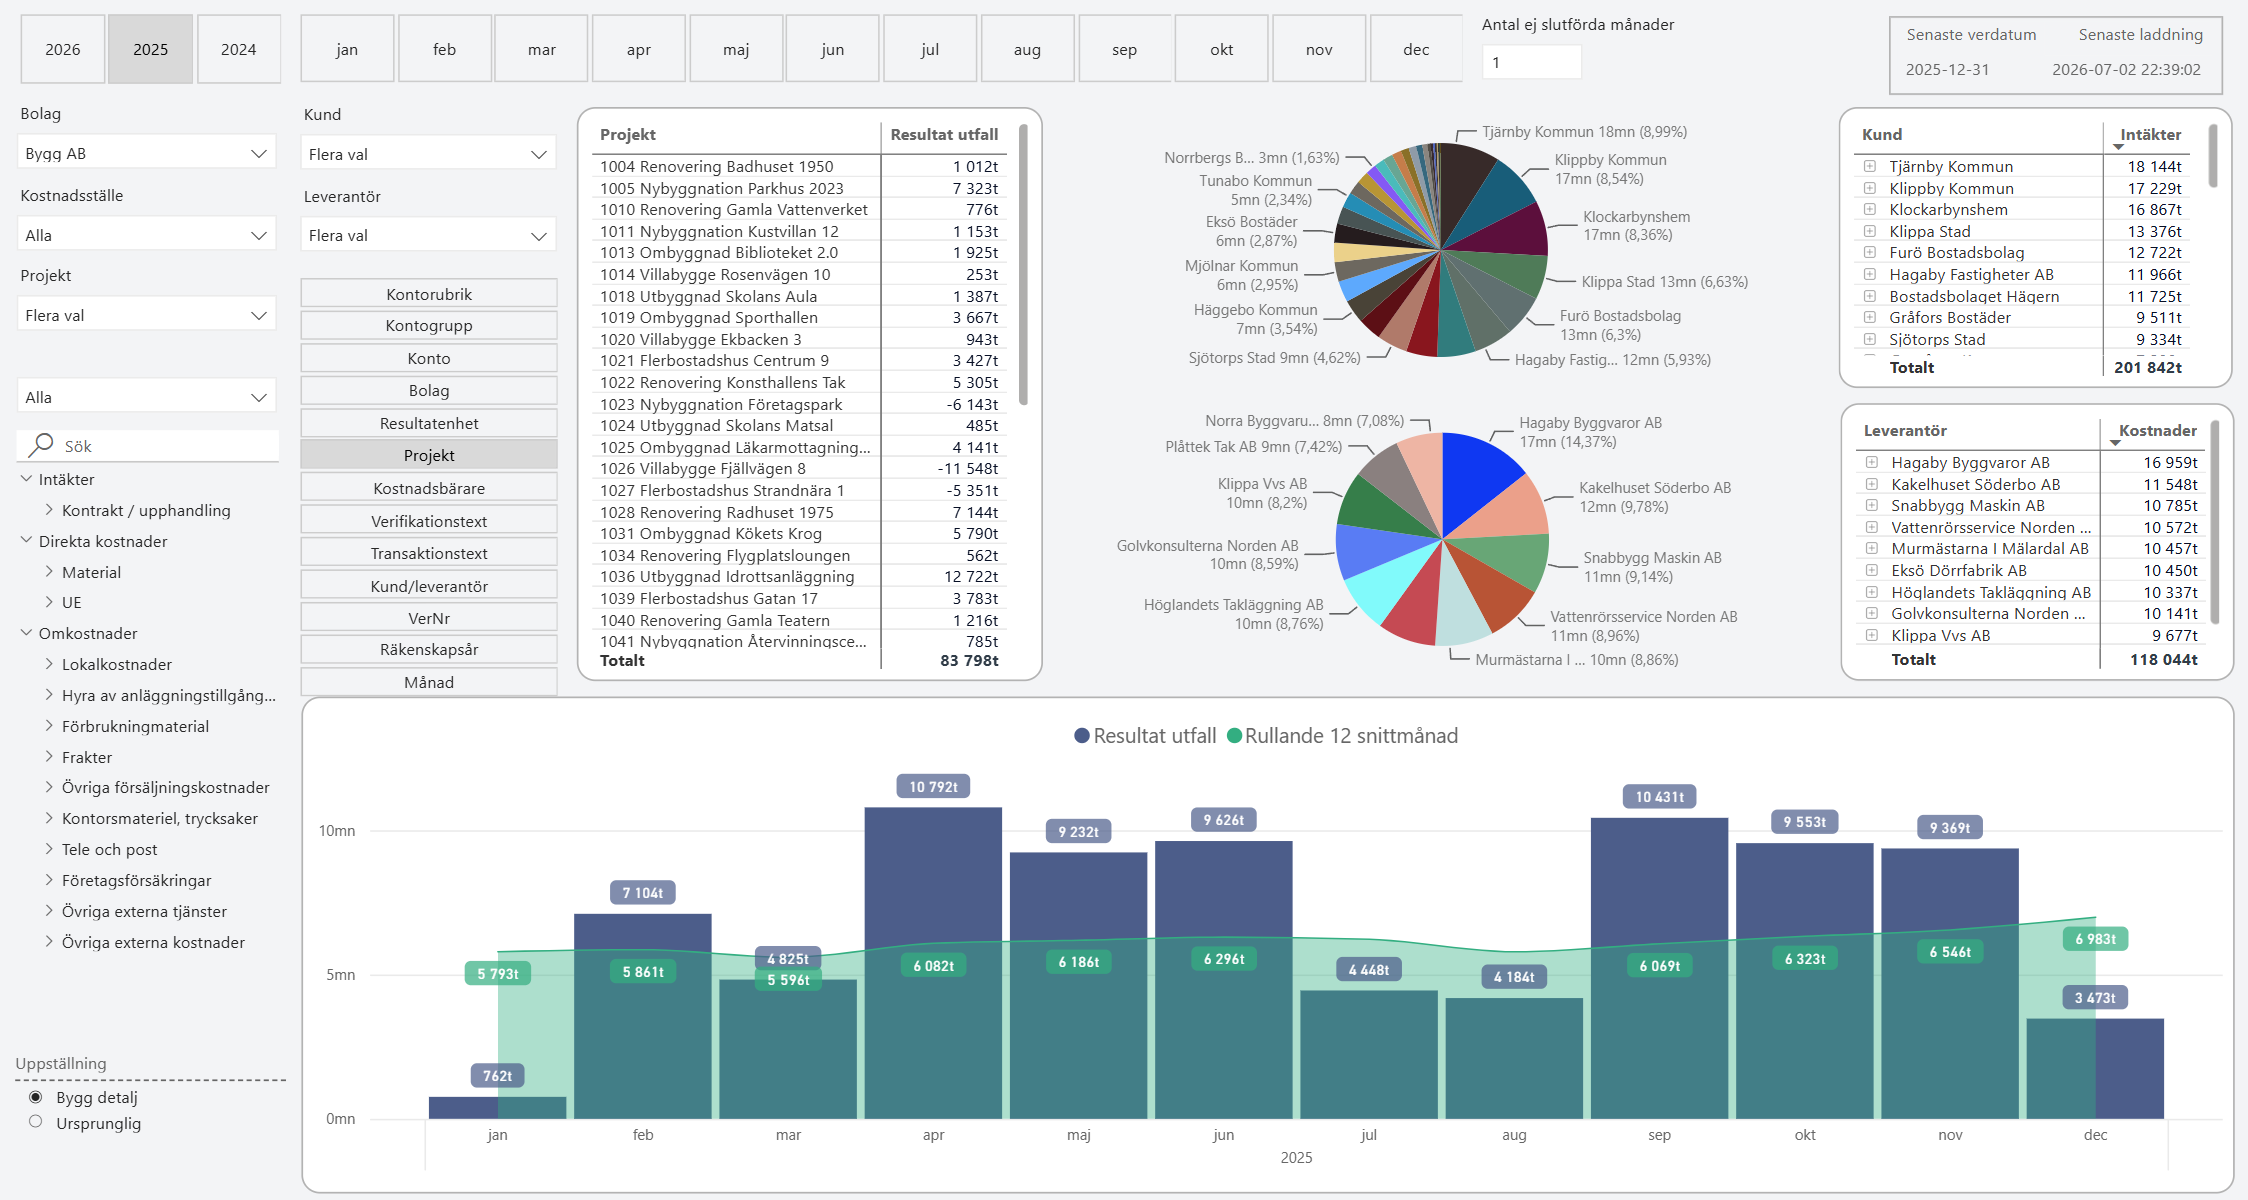2248x1200 pixels.
Task: Click the search magnifier icon
Action: pyautogui.click(x=42, y=445)
